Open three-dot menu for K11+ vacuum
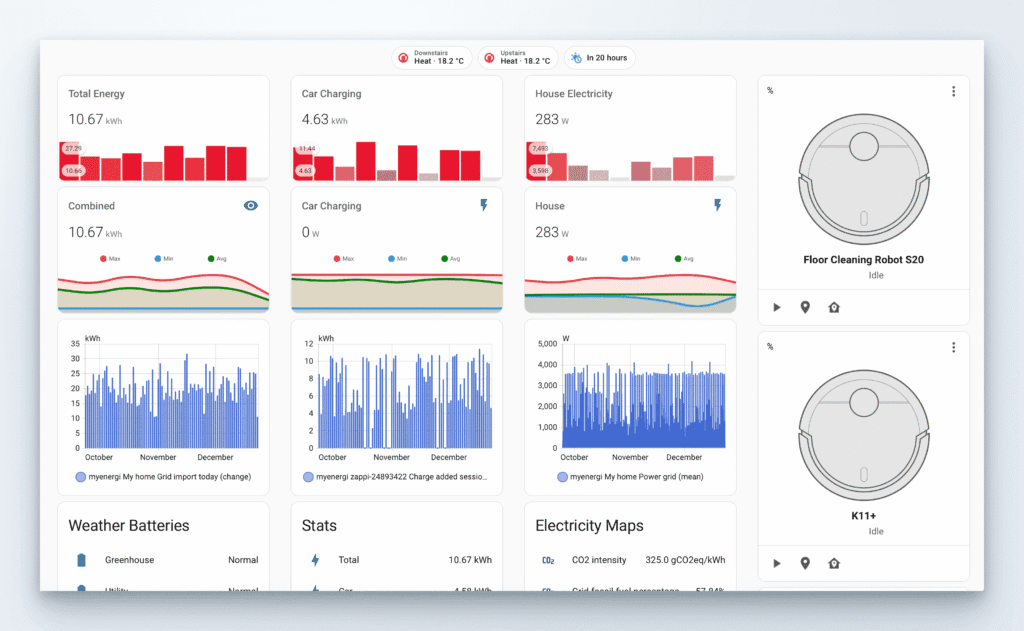 [x=953, y=347]
